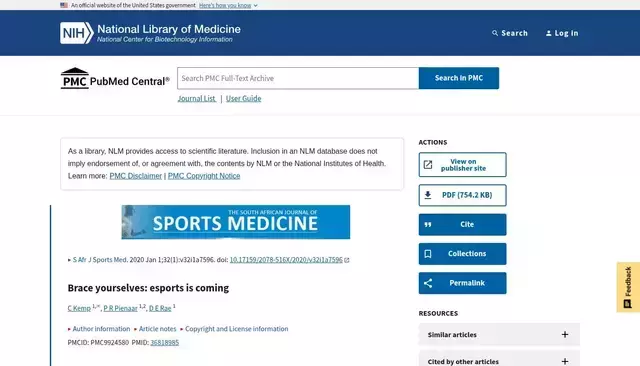Open the Journal List link
Screen dimensions: 640x366
[197, 98]
